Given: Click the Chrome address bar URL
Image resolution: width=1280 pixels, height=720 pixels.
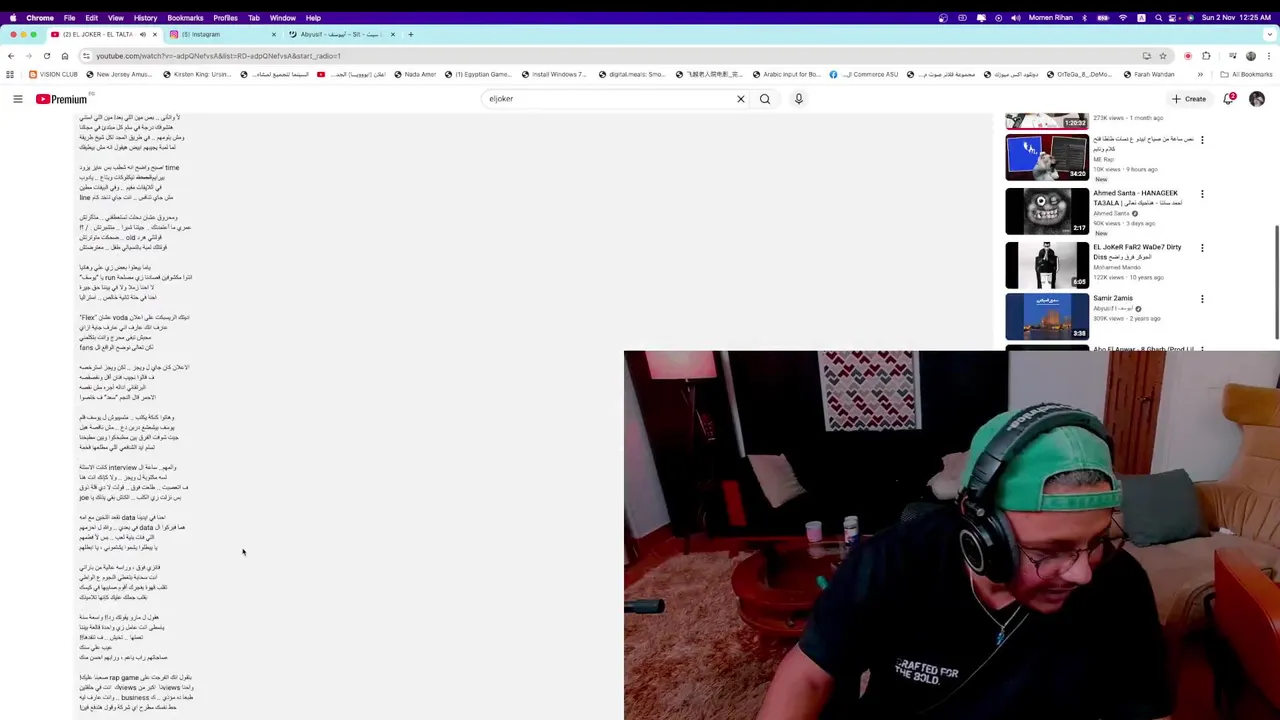Looking at the screenshot, I should [x=218, y=56].
